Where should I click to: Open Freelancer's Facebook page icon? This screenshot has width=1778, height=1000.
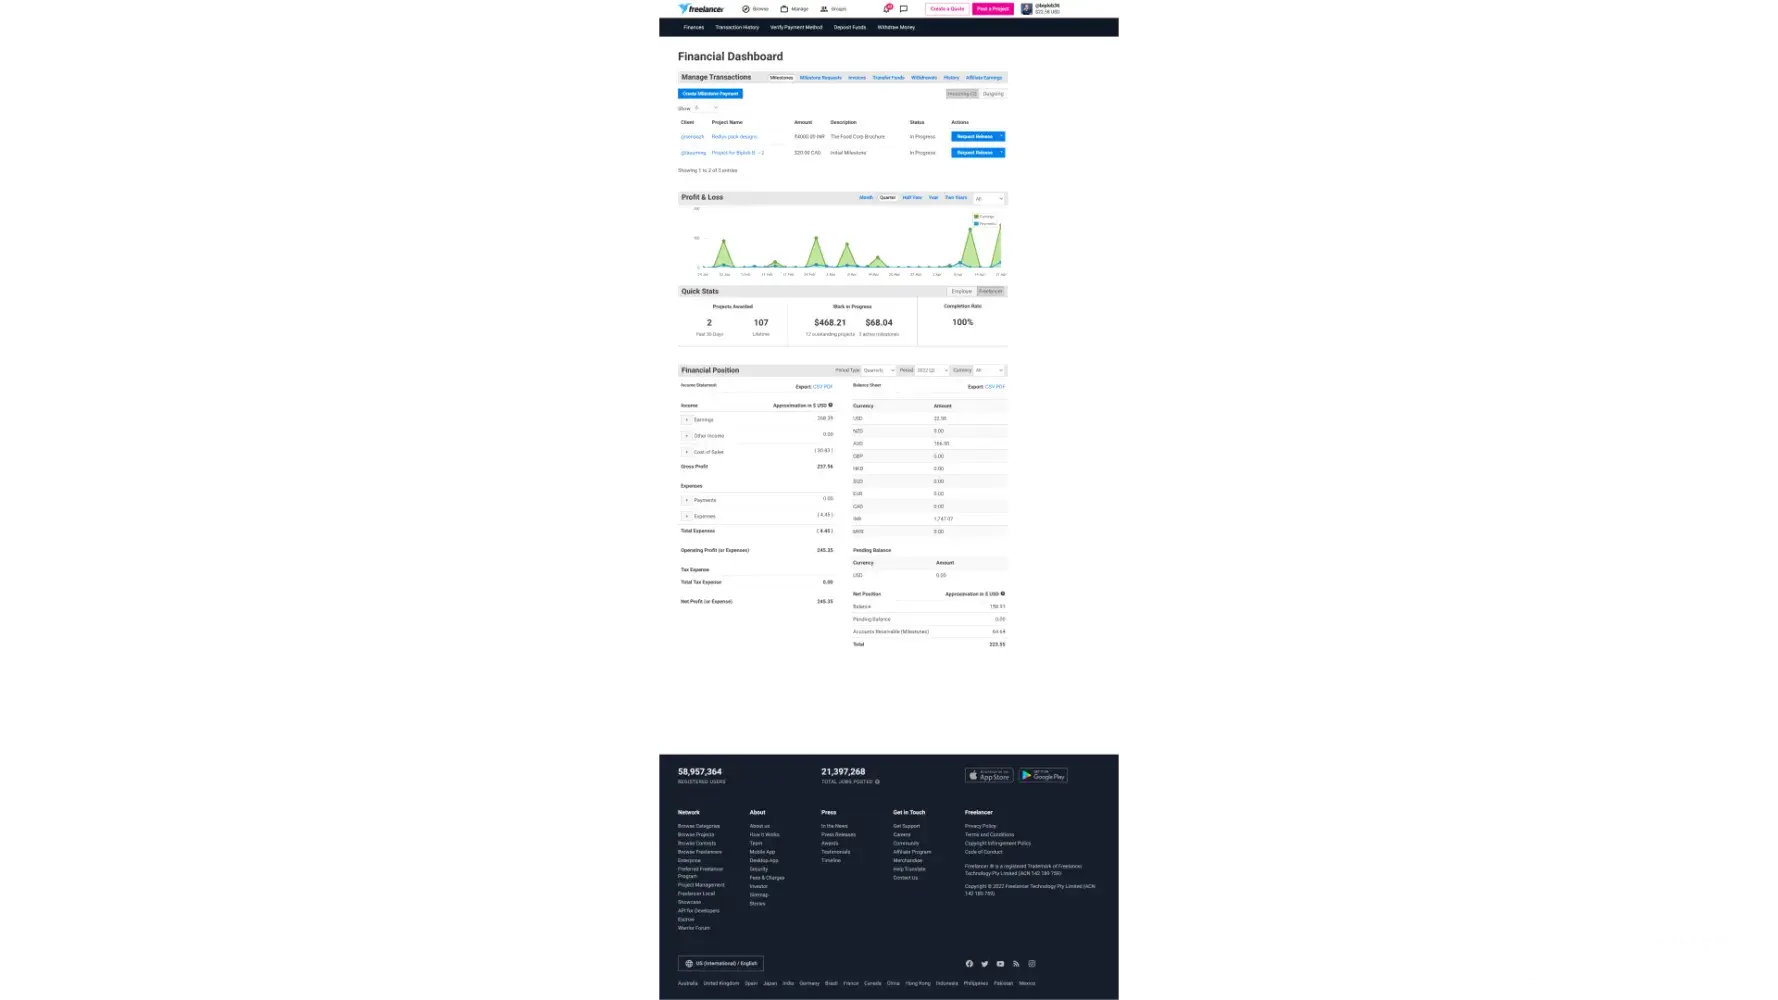969,964
